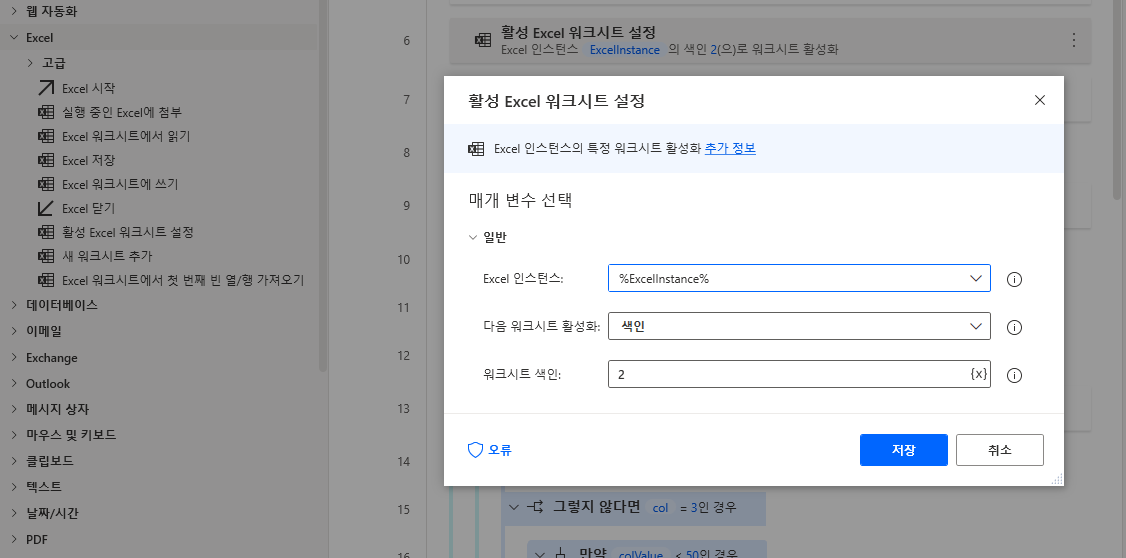Image resolution: width=1126 pixels, height=558 pixels.
Task: Click the shield icon next to 오류
Action: pyautogui.click(x=475, y=450)
